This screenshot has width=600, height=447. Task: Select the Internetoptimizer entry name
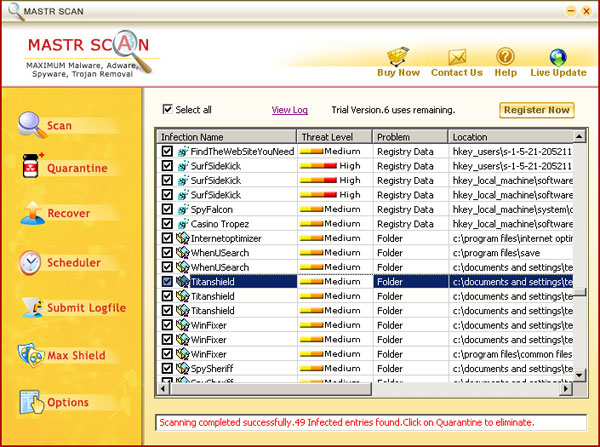(226, 238)
